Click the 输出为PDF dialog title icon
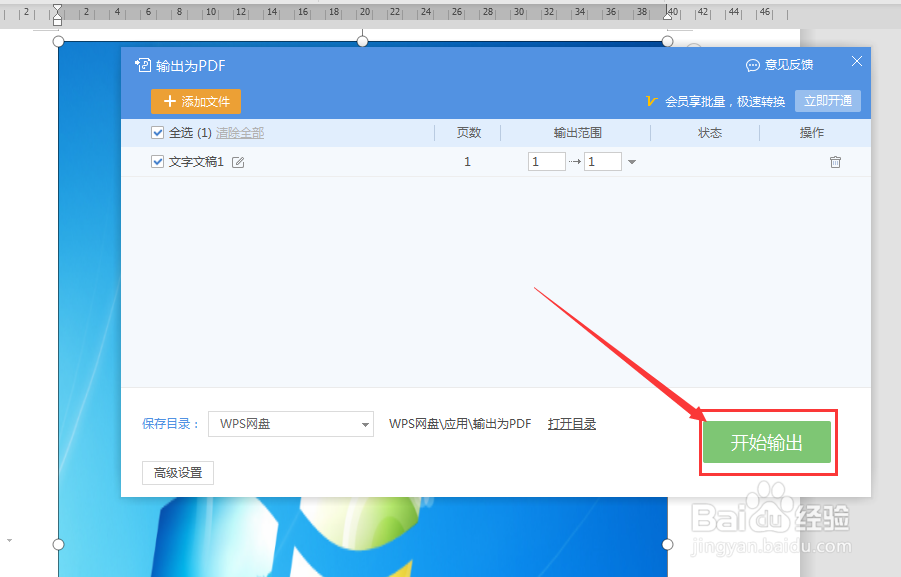This screenshot has width=901, height=577. click(x=143, y=64)
